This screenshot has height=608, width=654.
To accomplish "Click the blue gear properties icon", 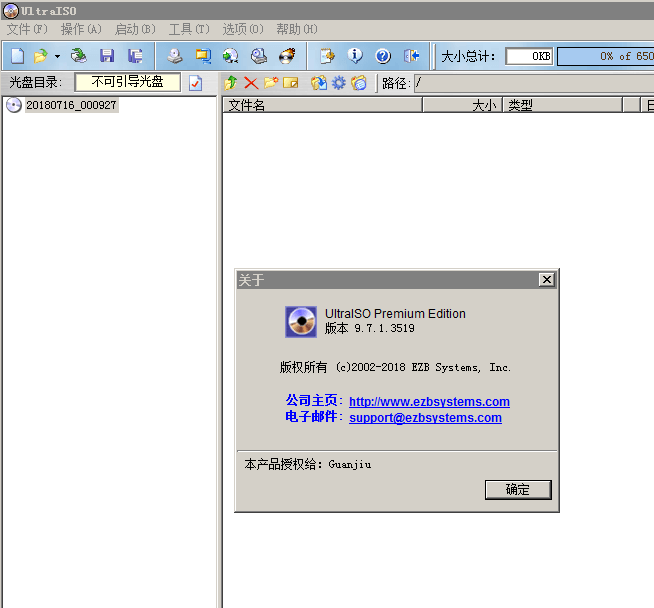I will (339, 83).
